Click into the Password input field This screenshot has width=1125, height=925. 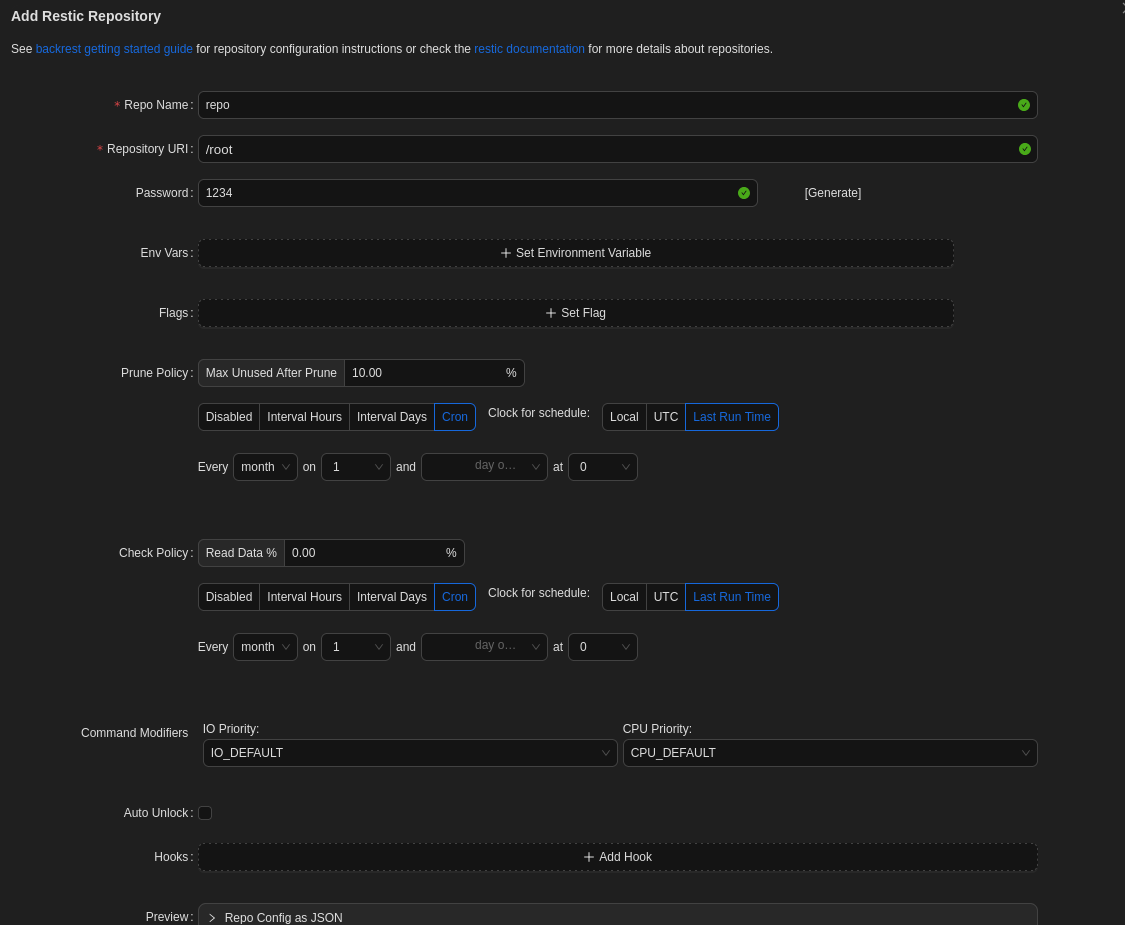pos(478,193)
